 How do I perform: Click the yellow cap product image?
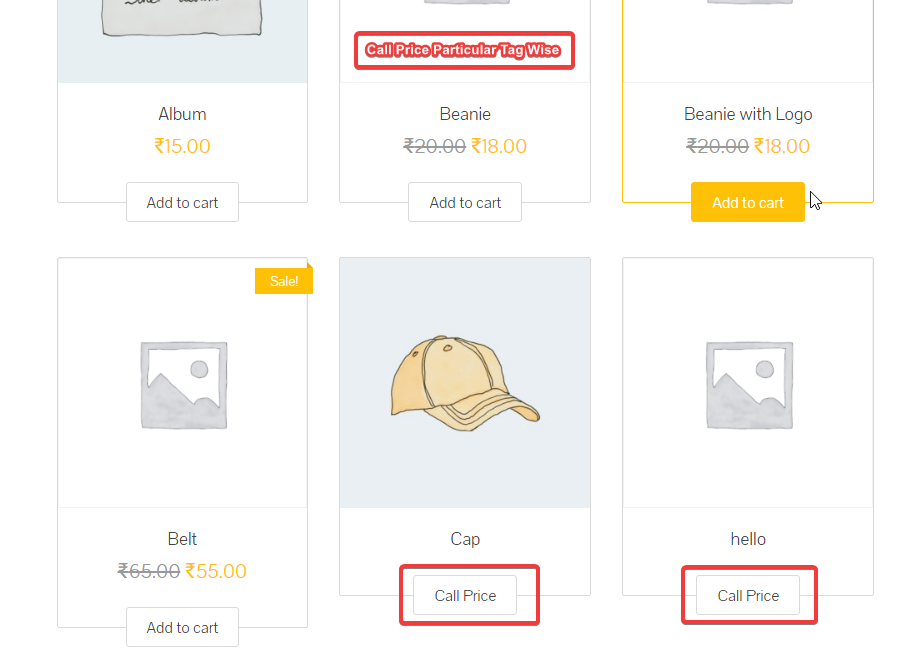coord(464,382)
